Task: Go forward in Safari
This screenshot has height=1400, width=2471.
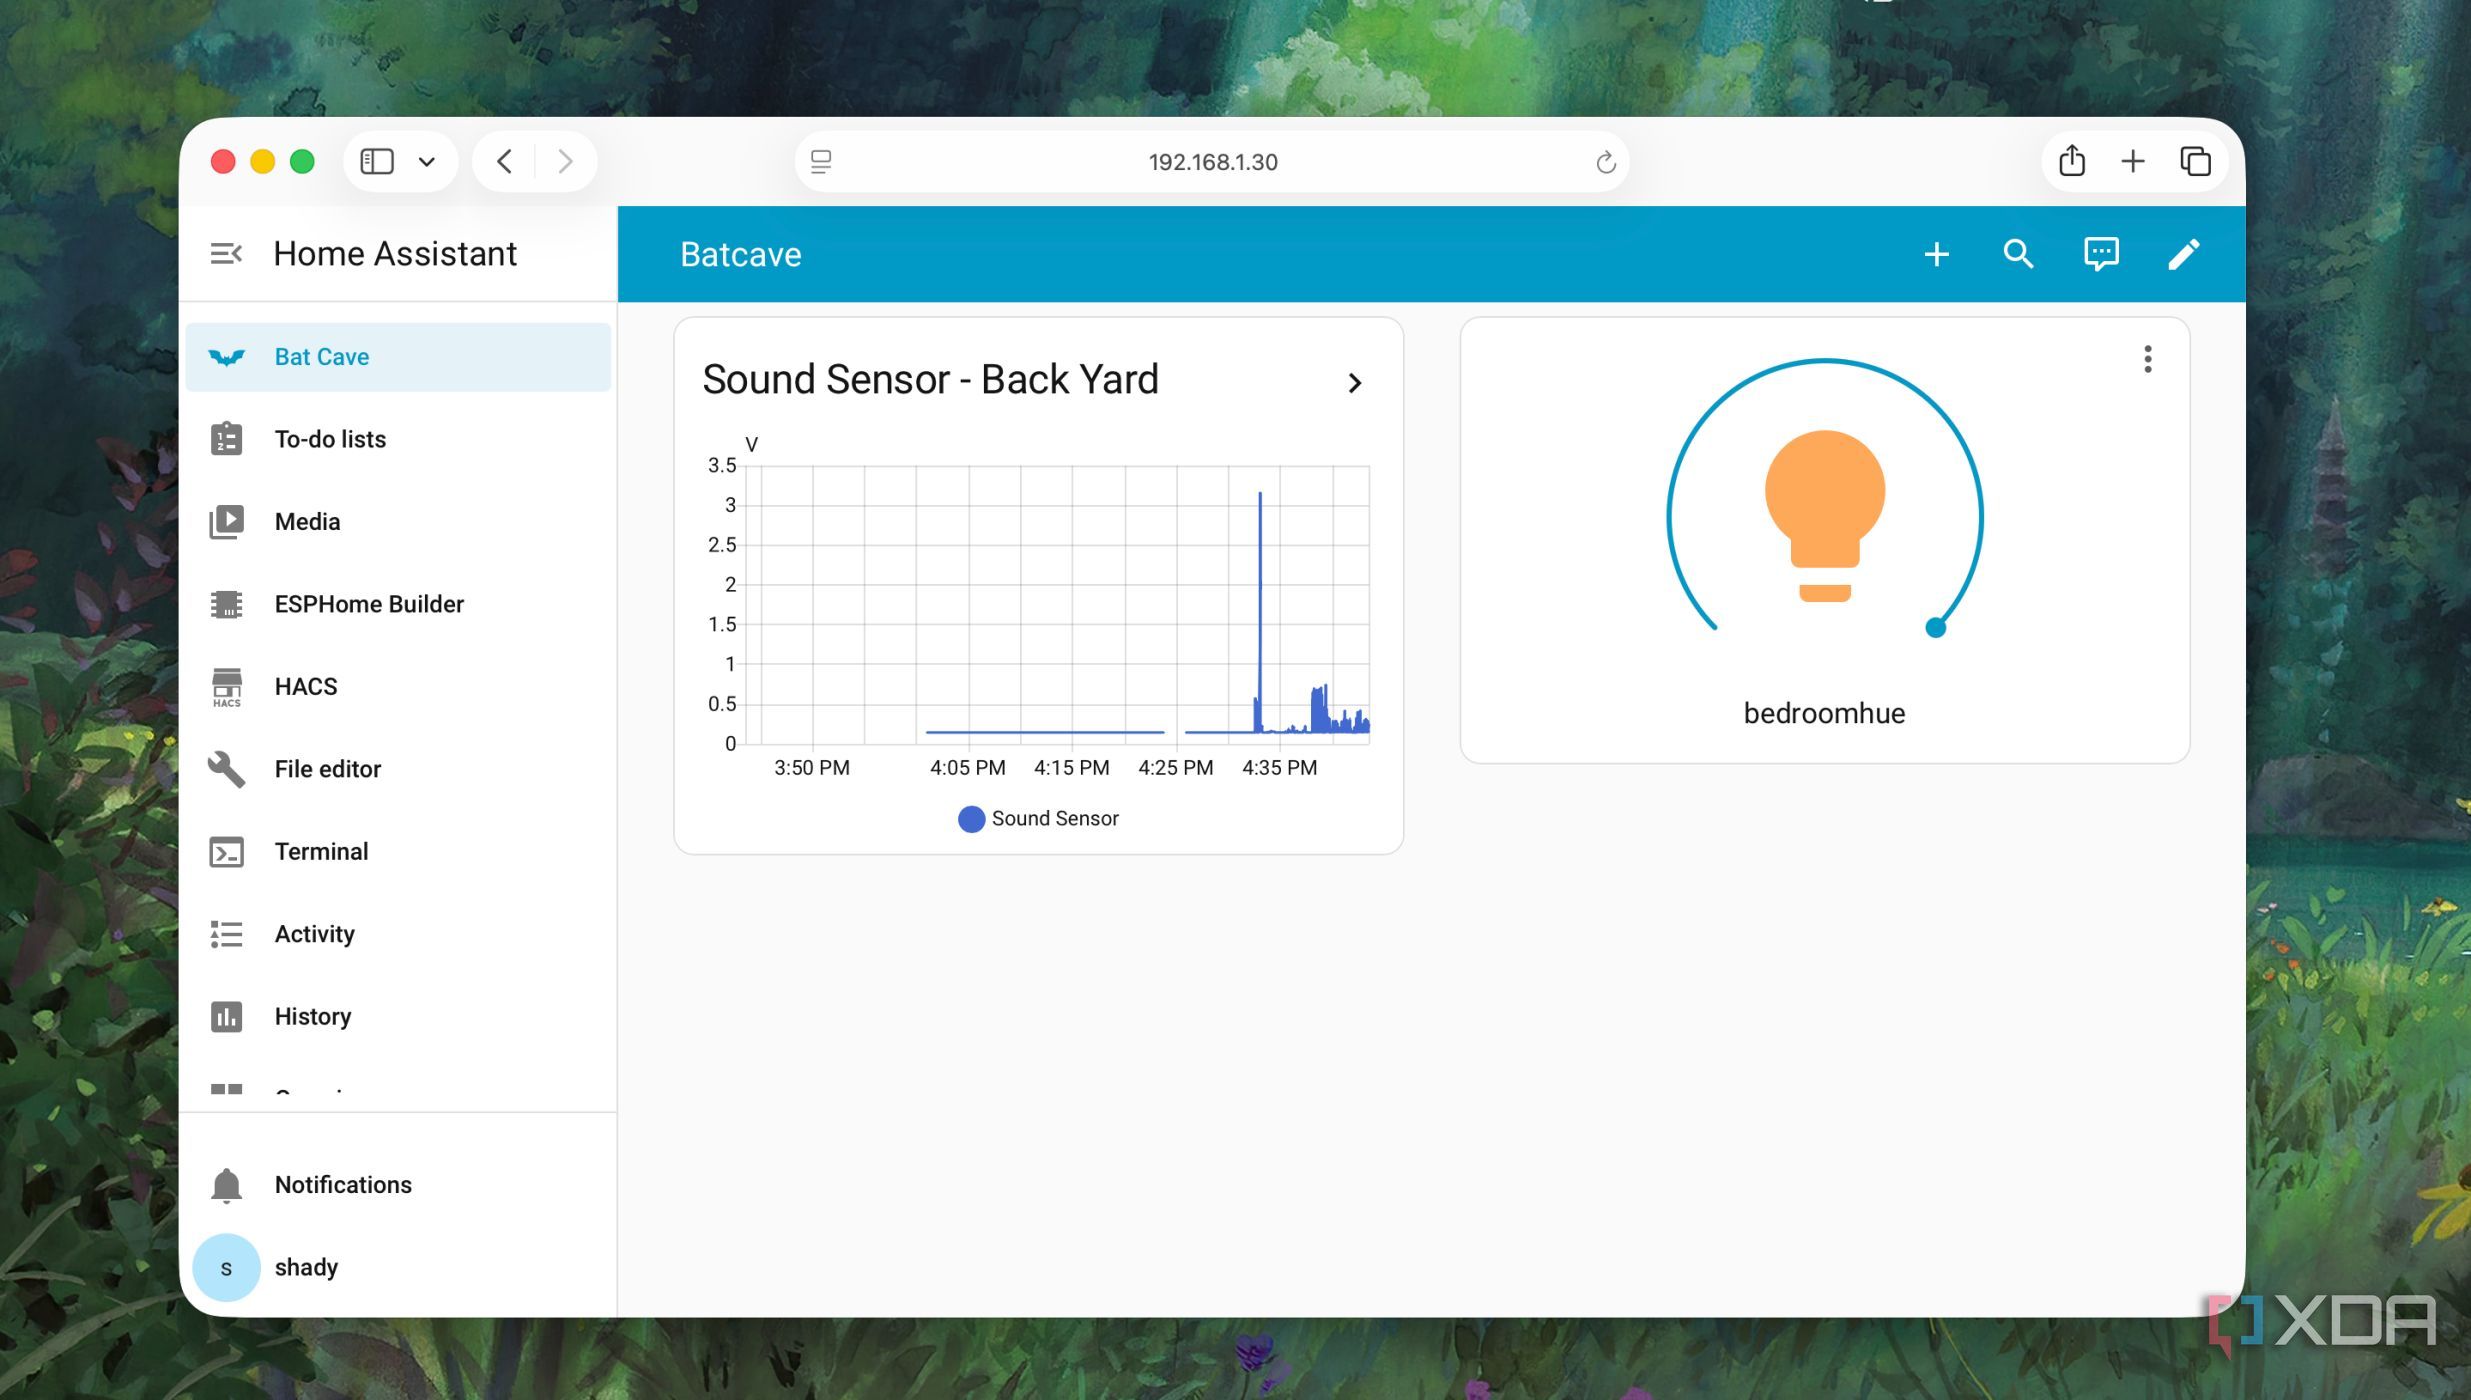Action: (565, 162)
